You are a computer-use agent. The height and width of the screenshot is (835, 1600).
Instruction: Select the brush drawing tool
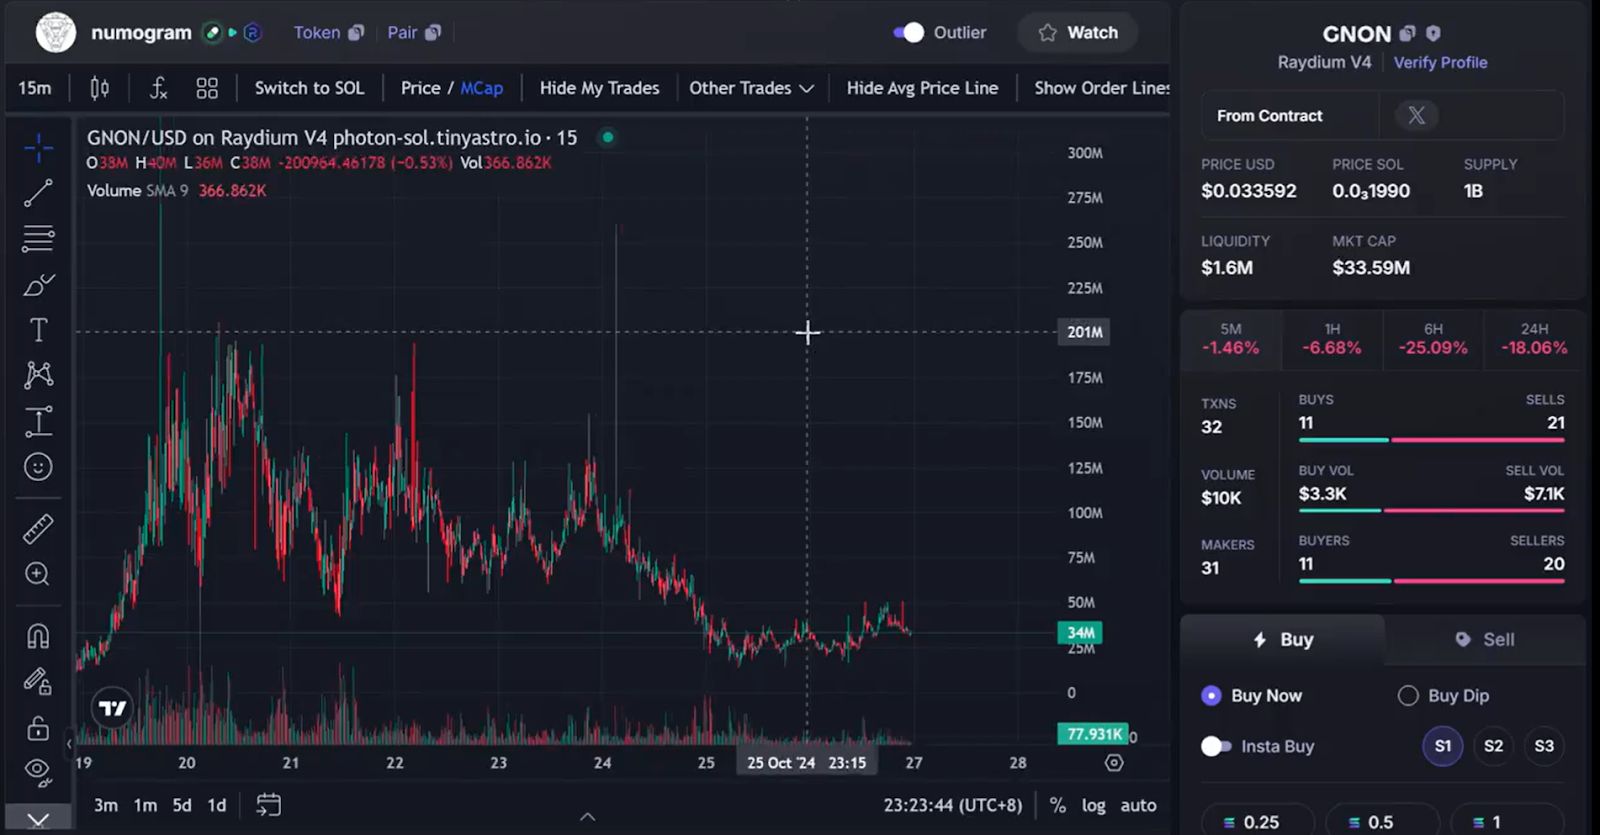[38, 285]
